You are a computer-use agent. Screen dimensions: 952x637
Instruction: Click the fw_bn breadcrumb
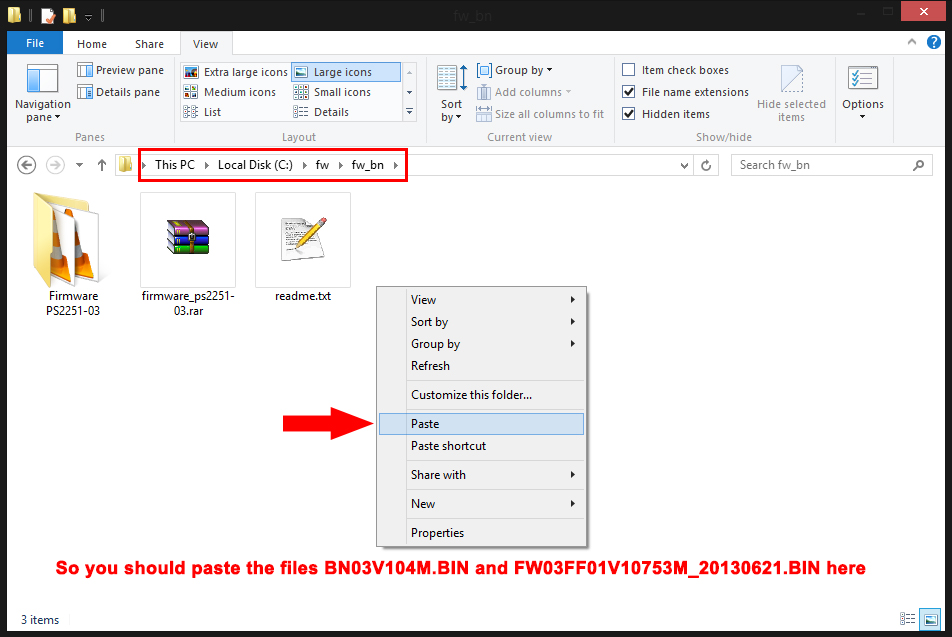pyautogui.click(x=367, y=165)
